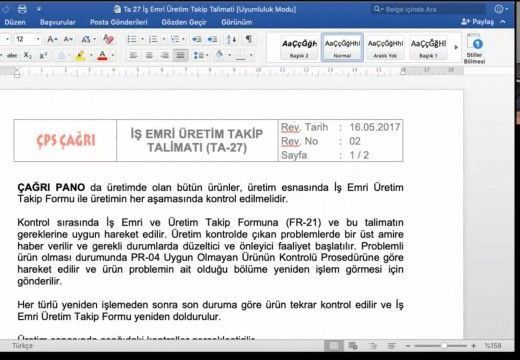Open the Düzen tab
Screen dimensions: 520x360
pos(15,22)
